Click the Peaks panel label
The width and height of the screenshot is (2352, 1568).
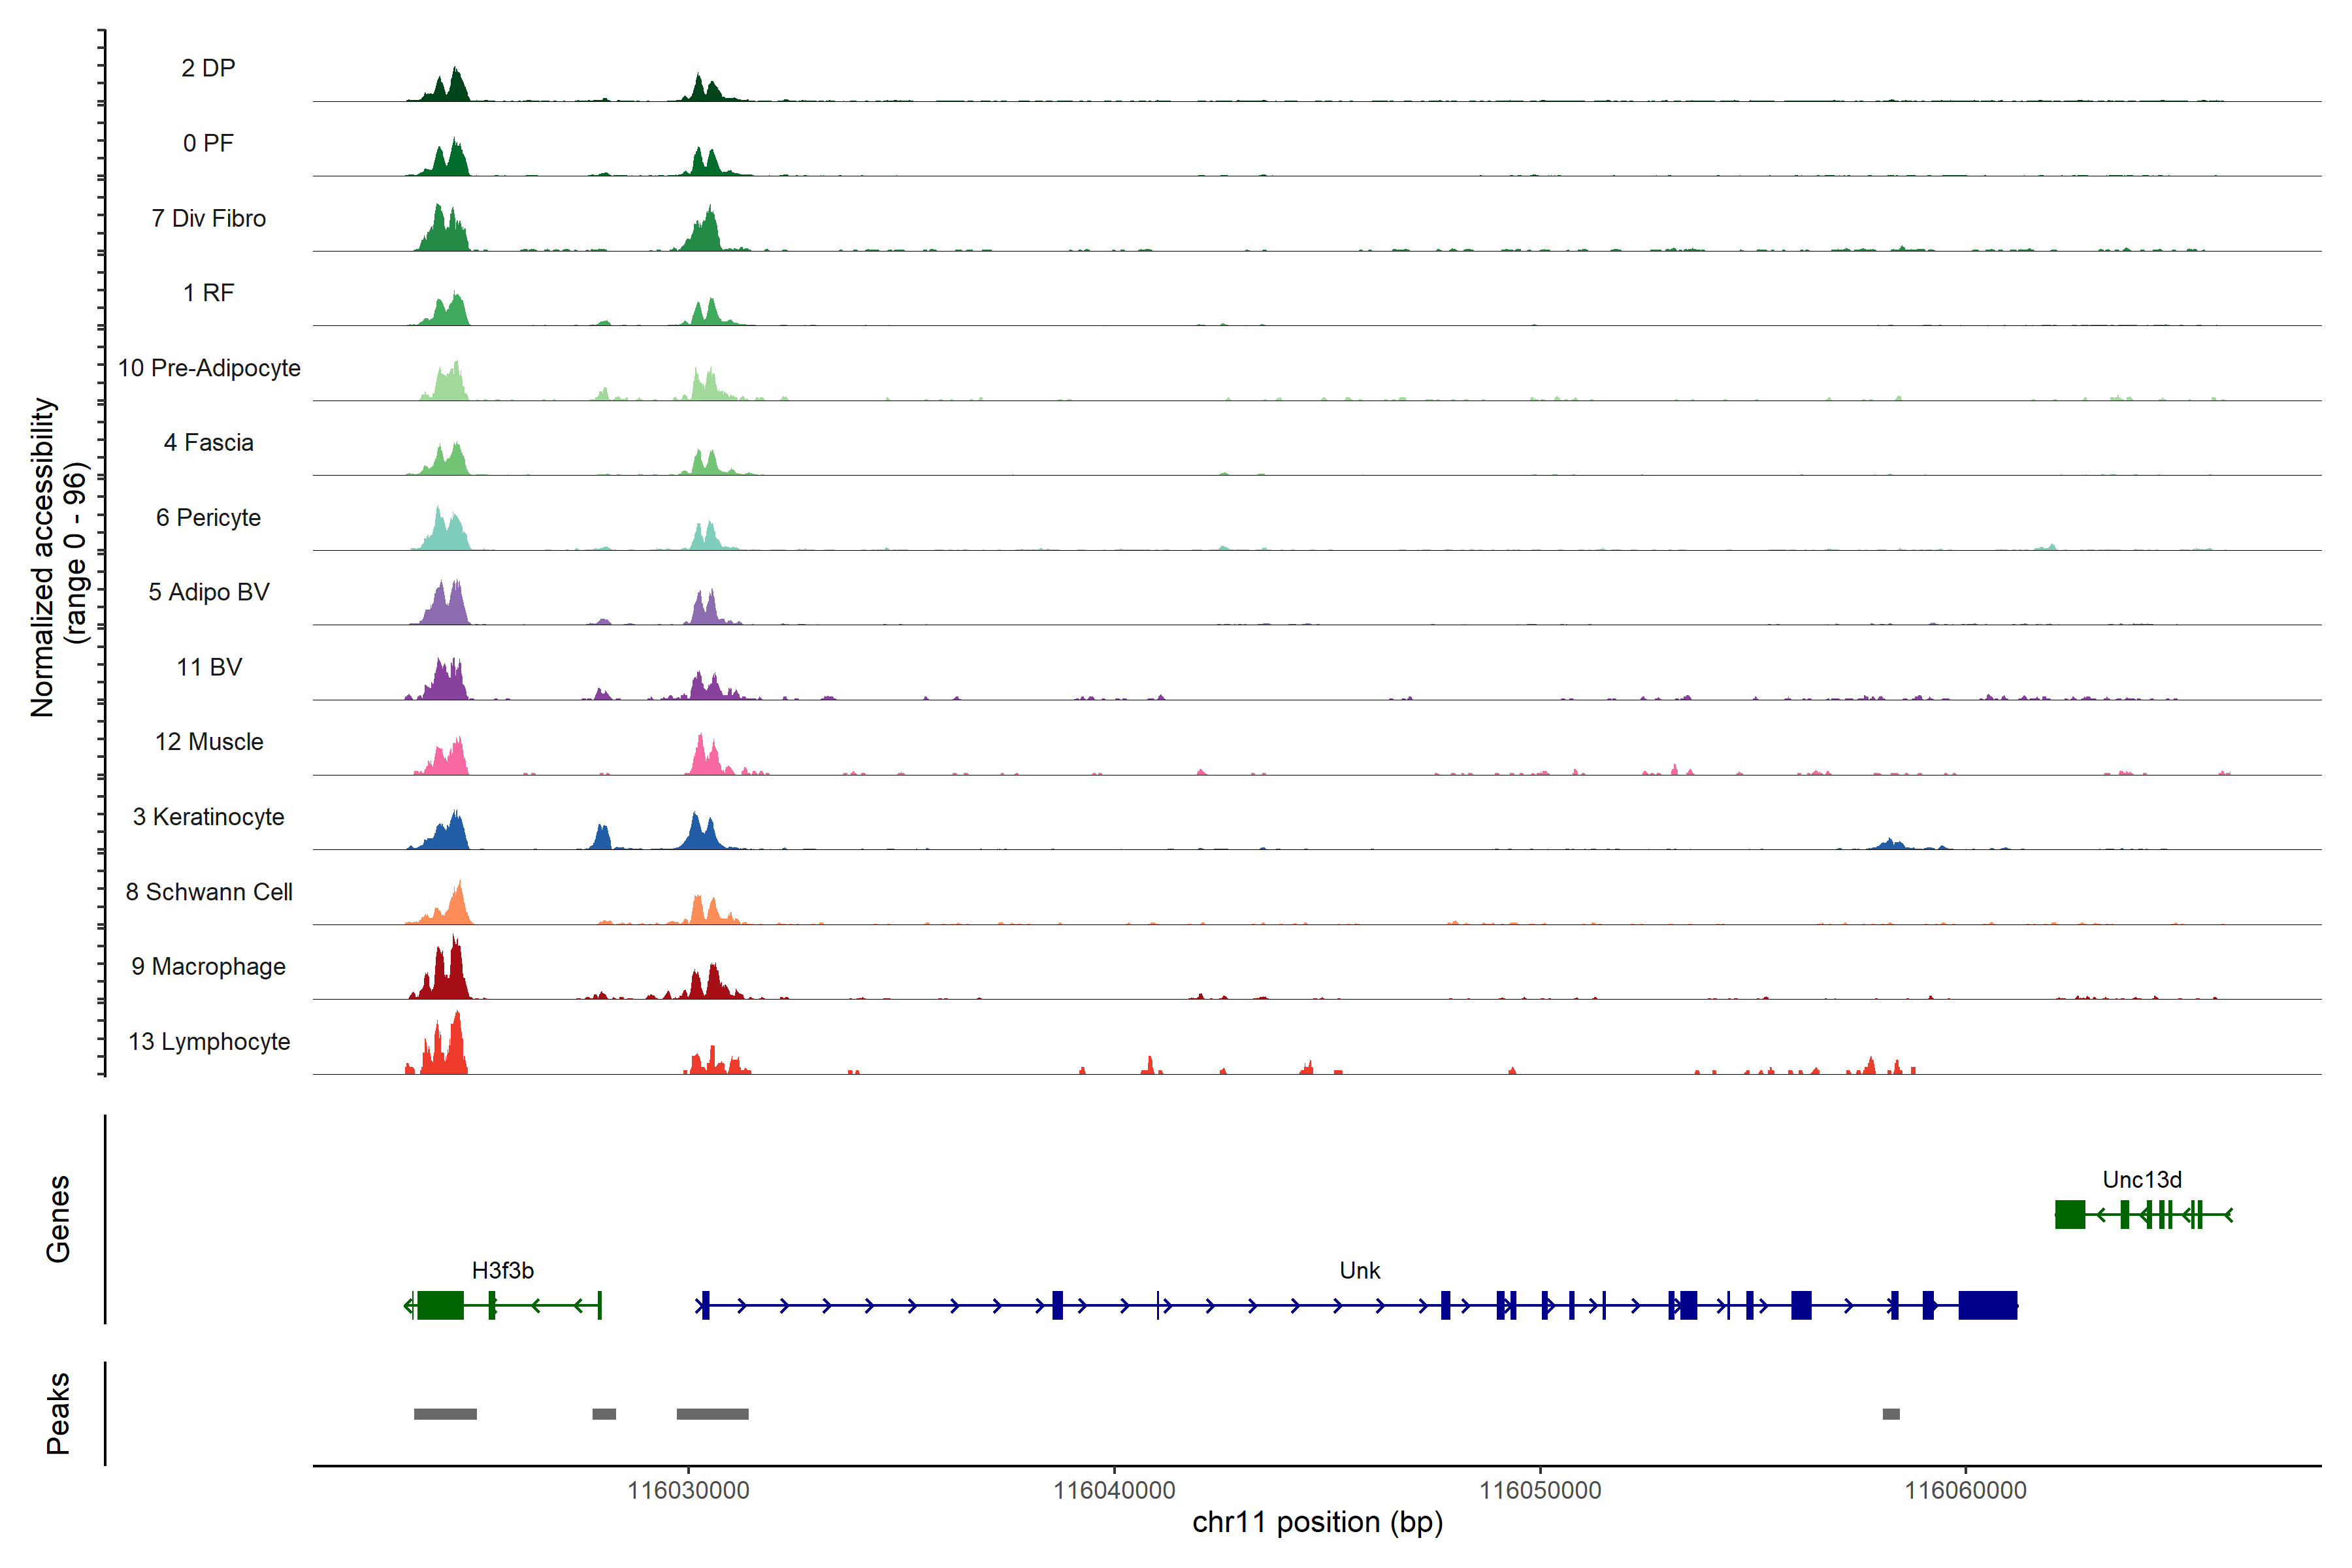point(58,1413)
